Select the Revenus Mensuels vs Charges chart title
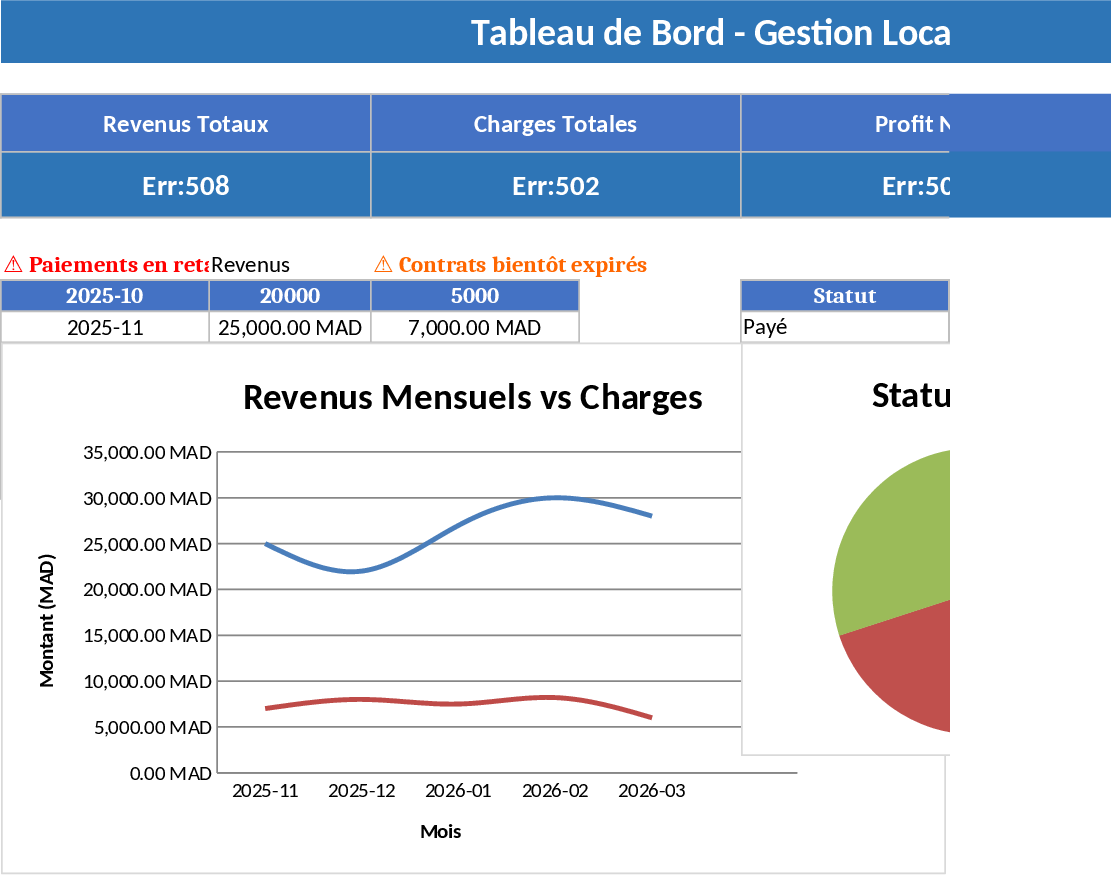 (x=472, y=398)
